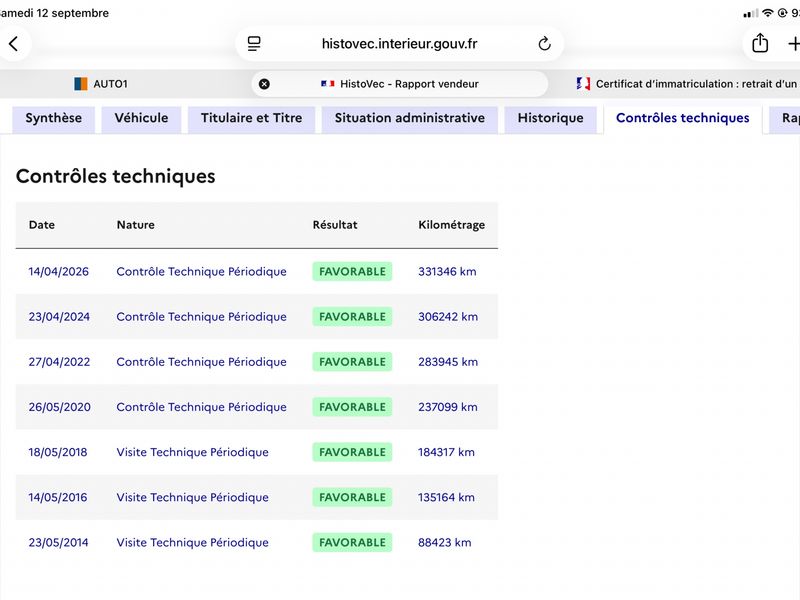This screenshot has width=800, height=600.
Task: Click the histovec.interieur.gouv.fr address field
Action: [399, 44]
